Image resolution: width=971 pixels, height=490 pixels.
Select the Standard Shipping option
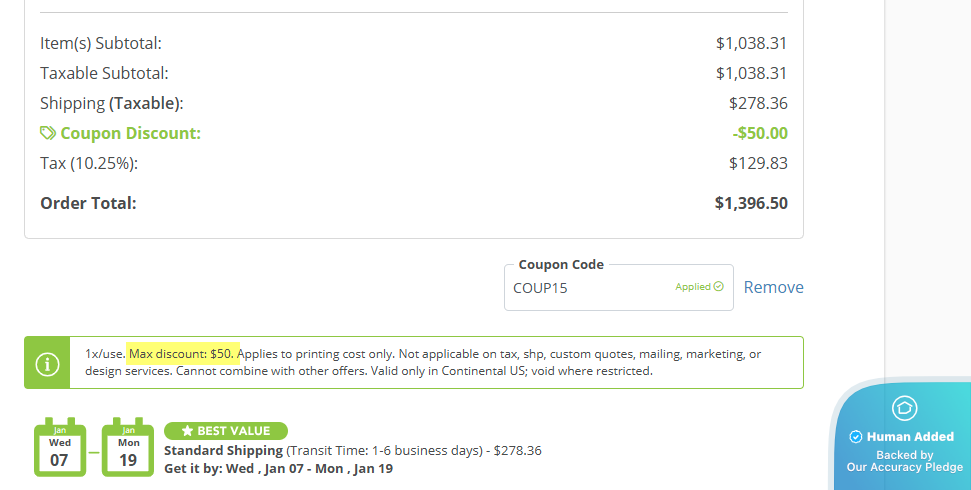click(x=223, y=450)
